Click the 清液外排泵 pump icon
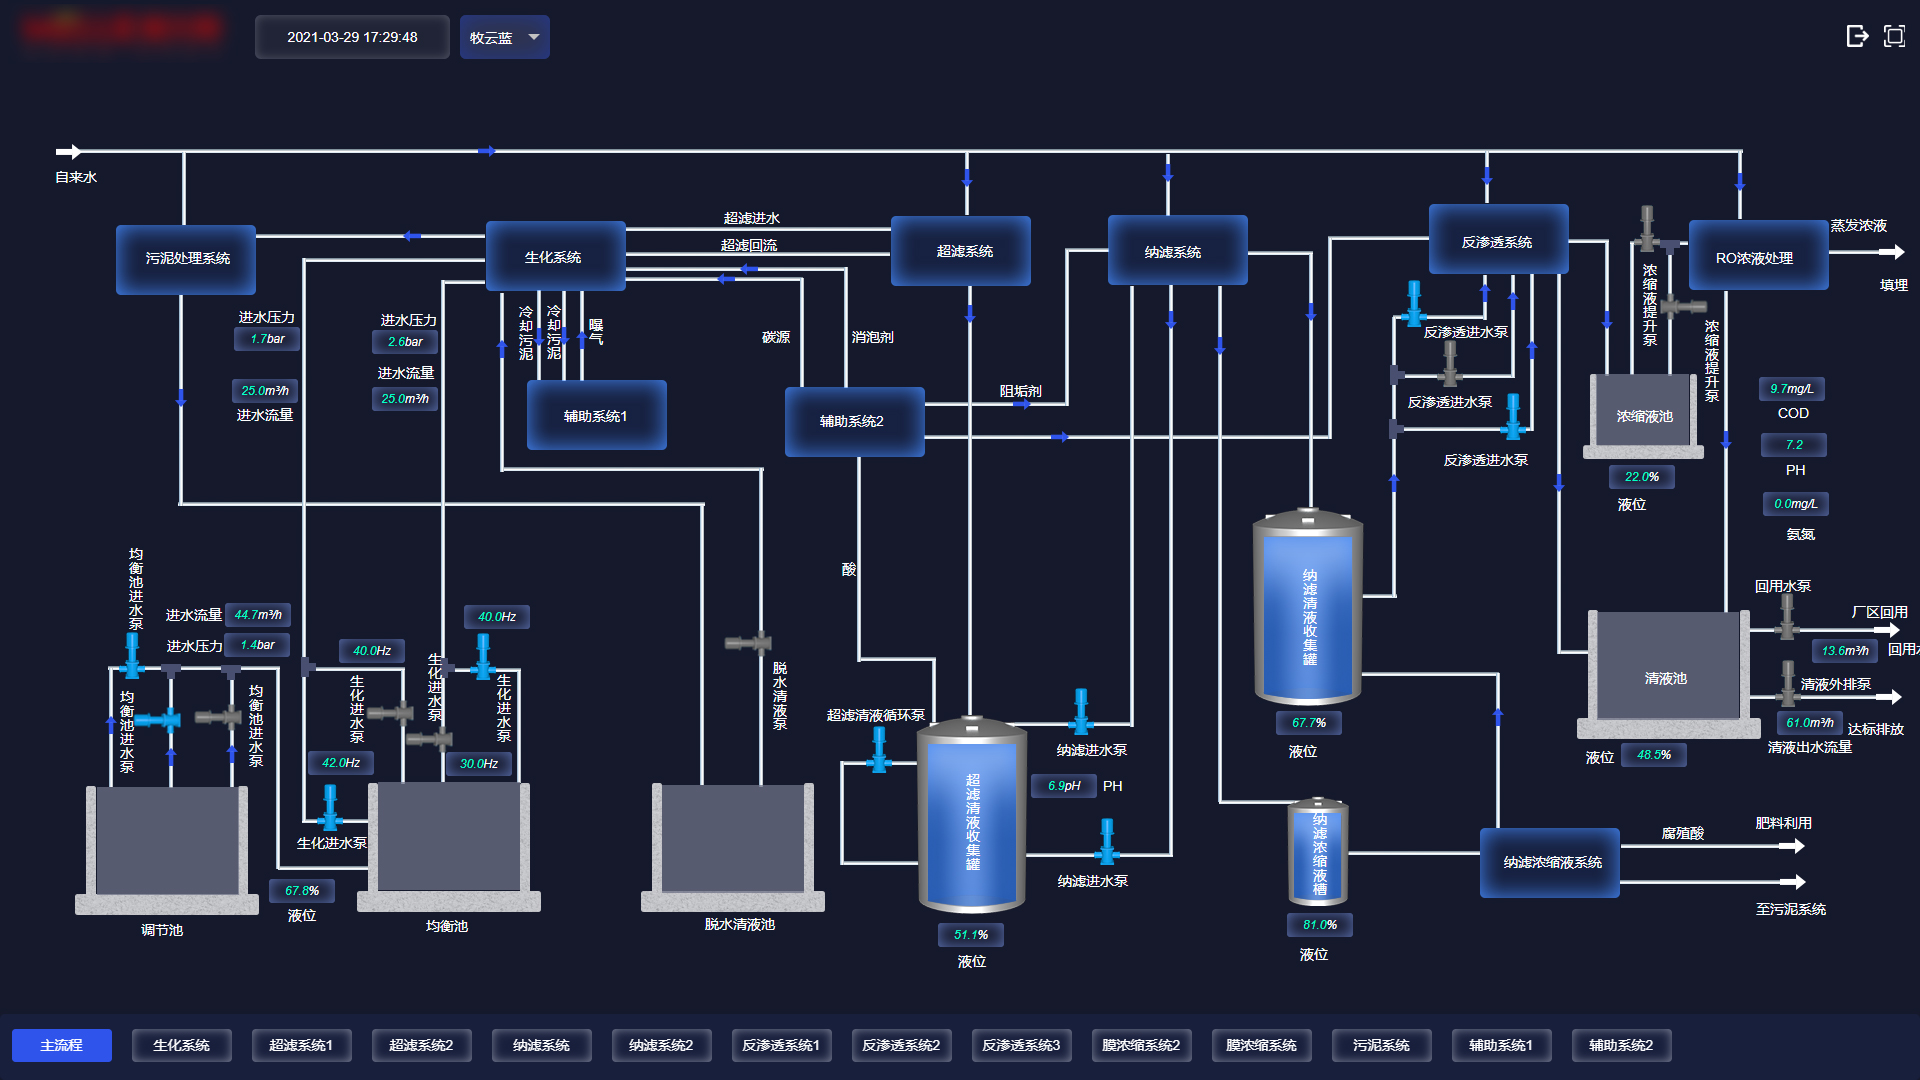The height and width of the screenshot is (1080, 1920). point(1788,683)
